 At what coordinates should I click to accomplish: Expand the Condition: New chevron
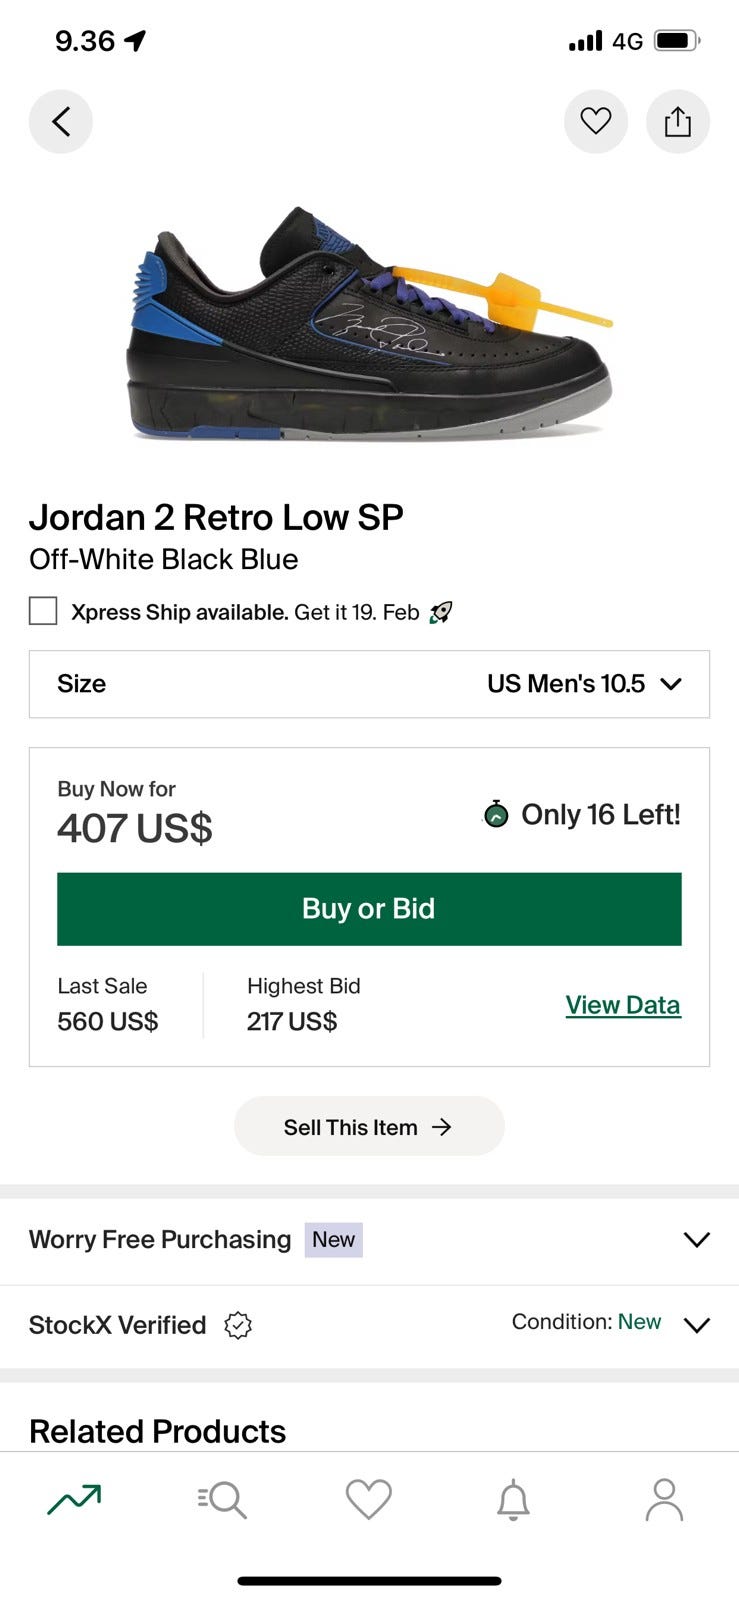click(x=696, y=1325)
